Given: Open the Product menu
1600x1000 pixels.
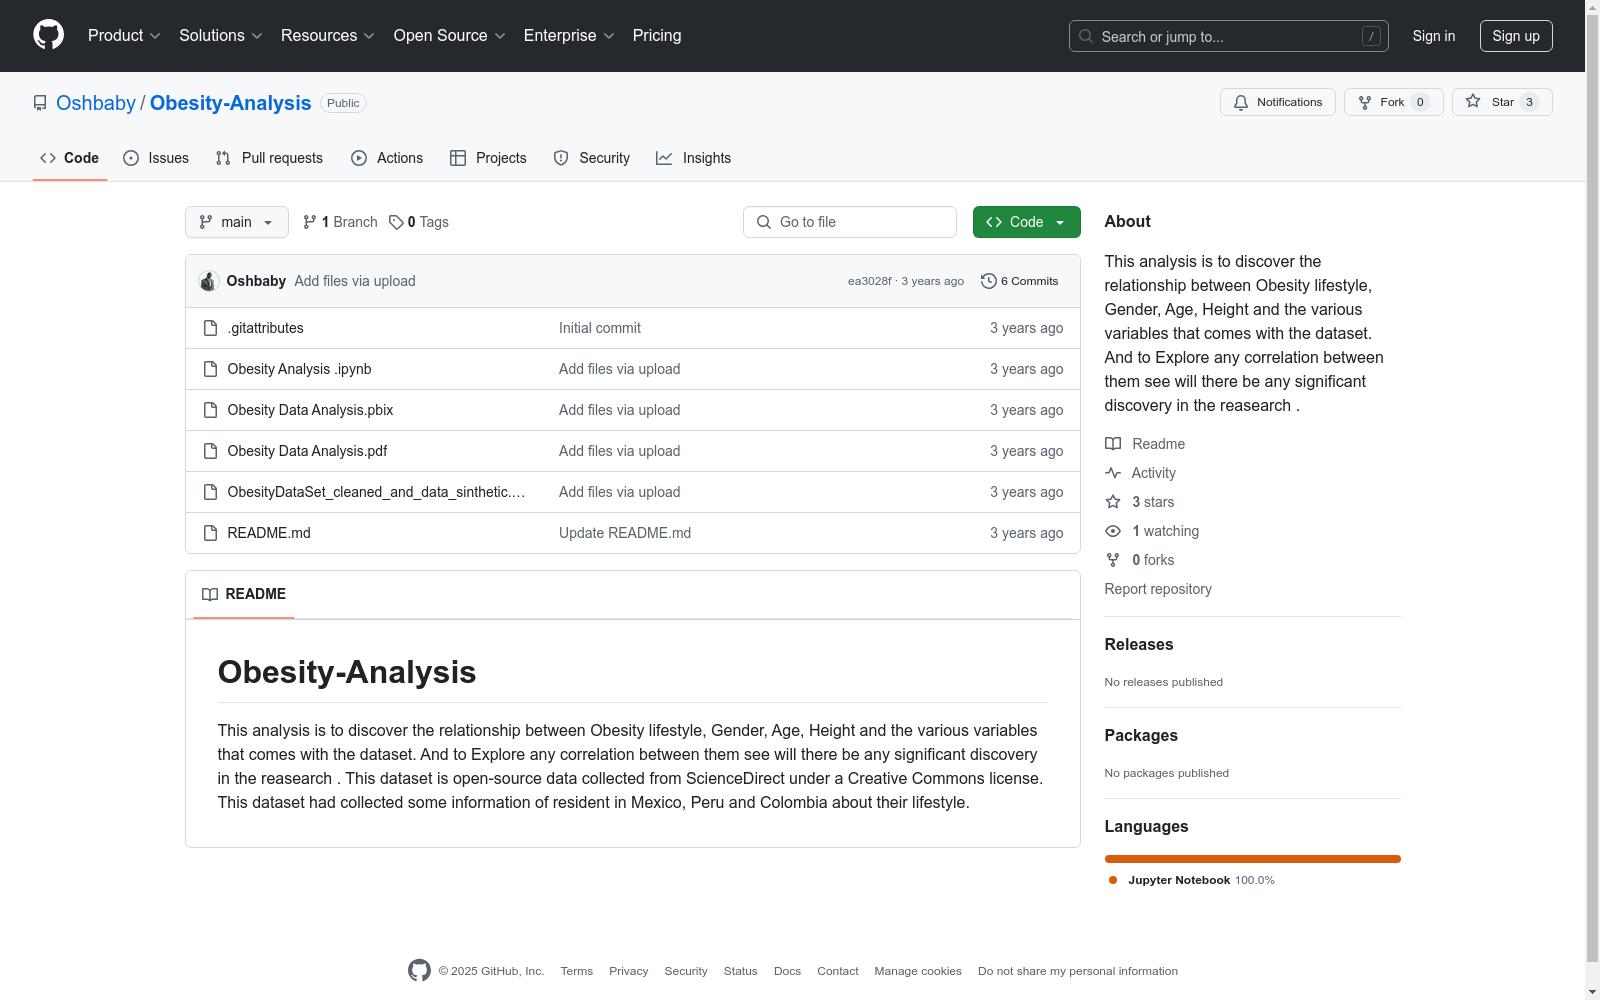Looking at the screenshot, I should [124, 36].
